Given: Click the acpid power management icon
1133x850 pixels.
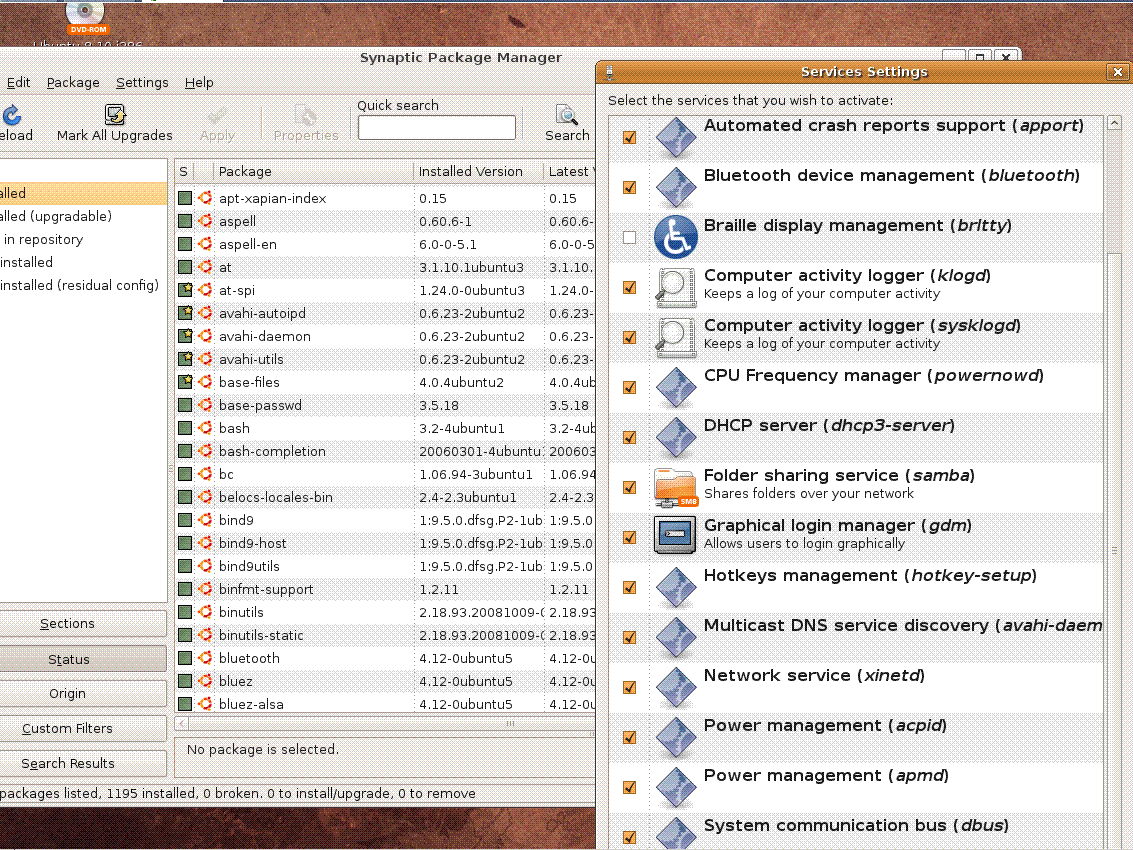Looking at the screenshot, I should click(676, 737).
